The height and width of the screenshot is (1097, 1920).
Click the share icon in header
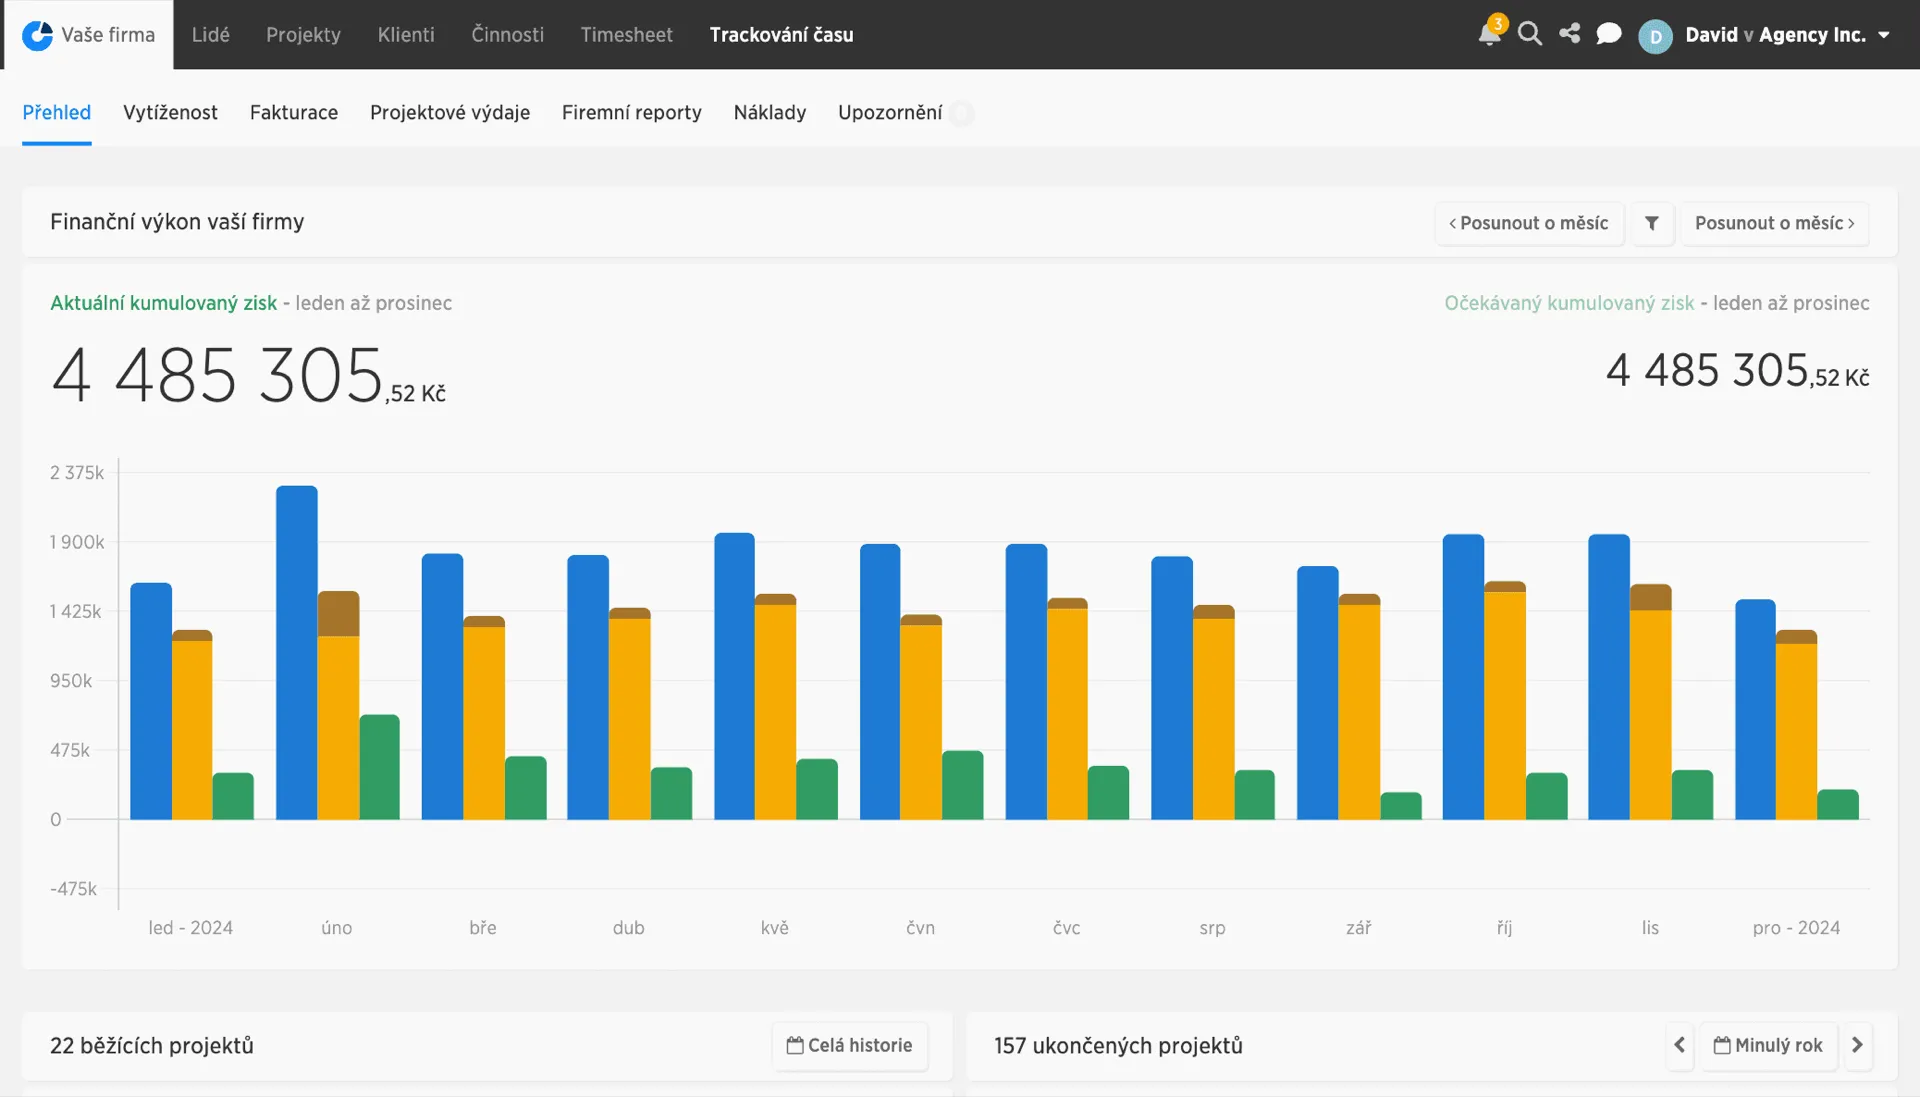coord(1570,34)
